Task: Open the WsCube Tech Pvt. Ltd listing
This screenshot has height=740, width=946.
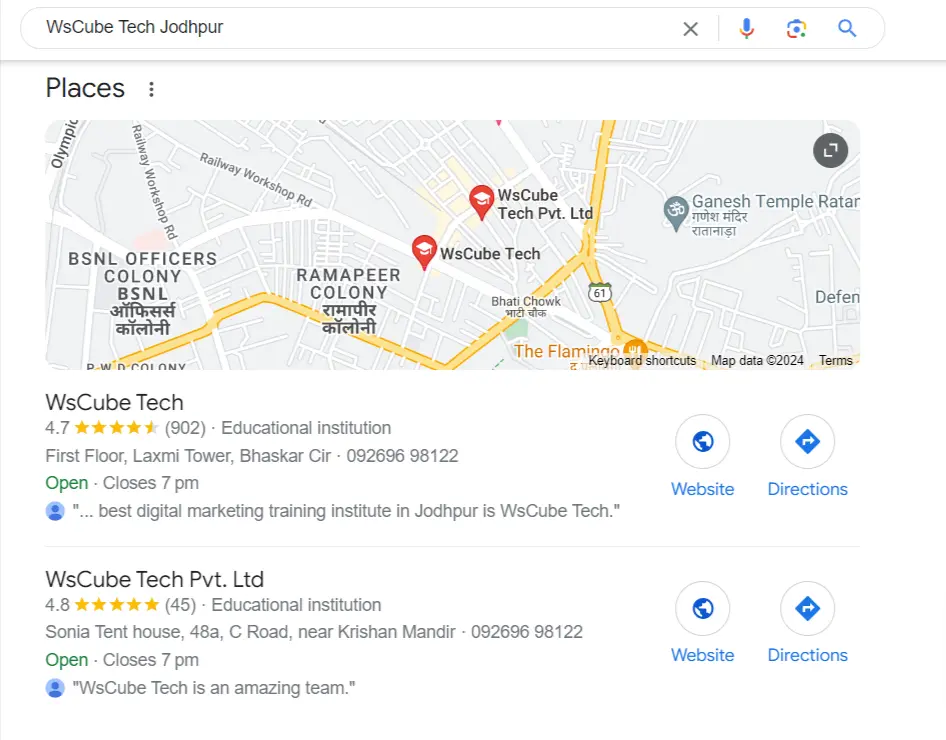Action: pos(154,579)
